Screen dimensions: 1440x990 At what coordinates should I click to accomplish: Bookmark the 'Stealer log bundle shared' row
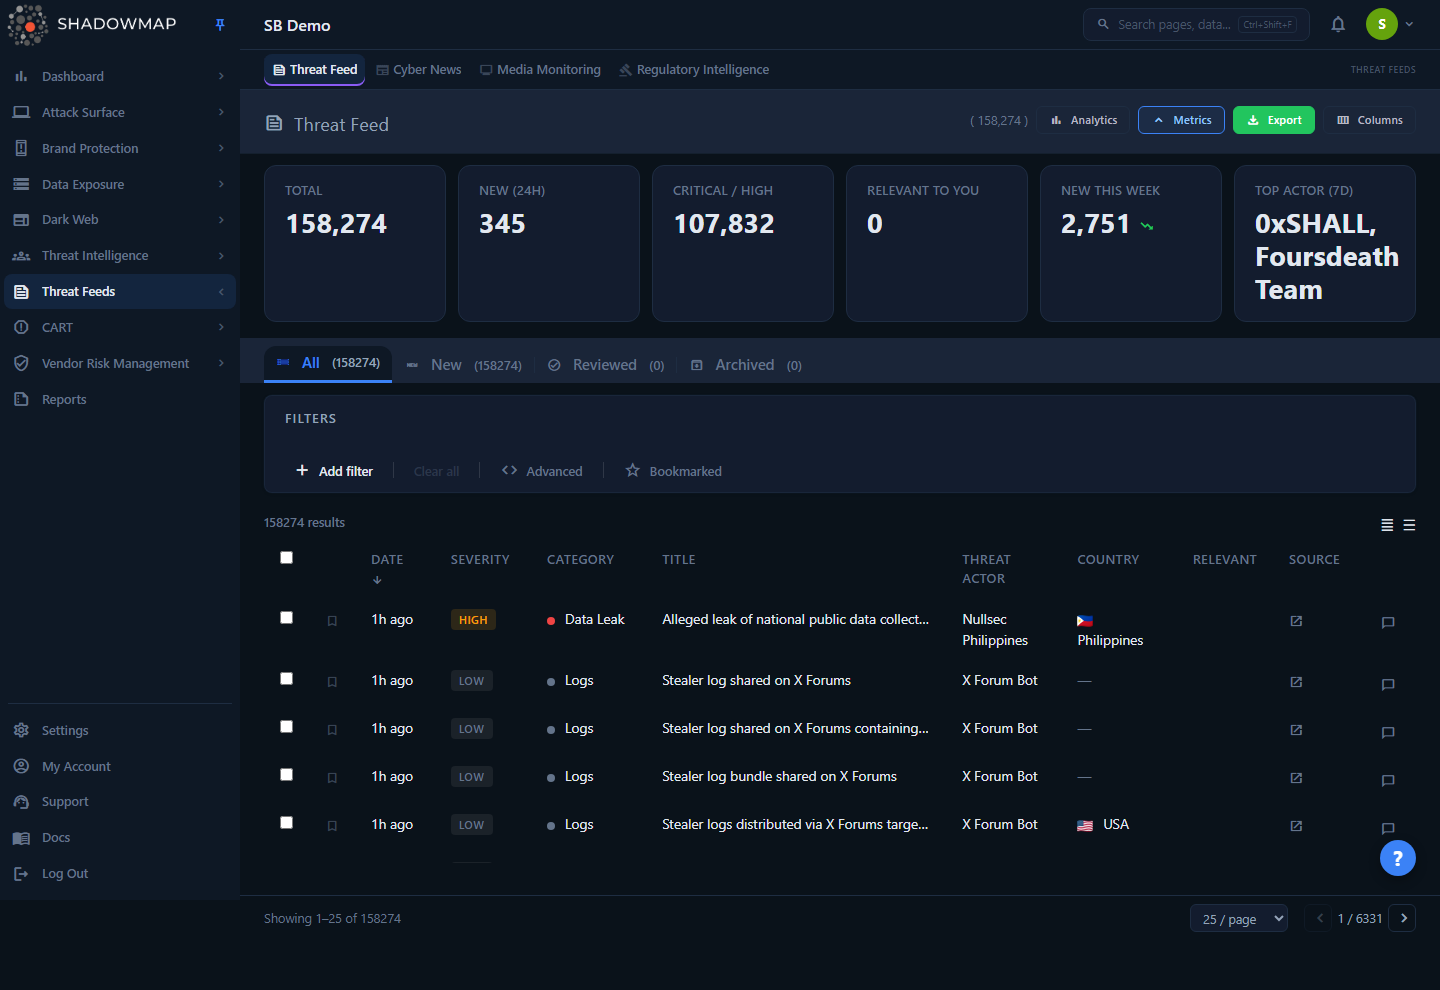(x=332, y=778)
